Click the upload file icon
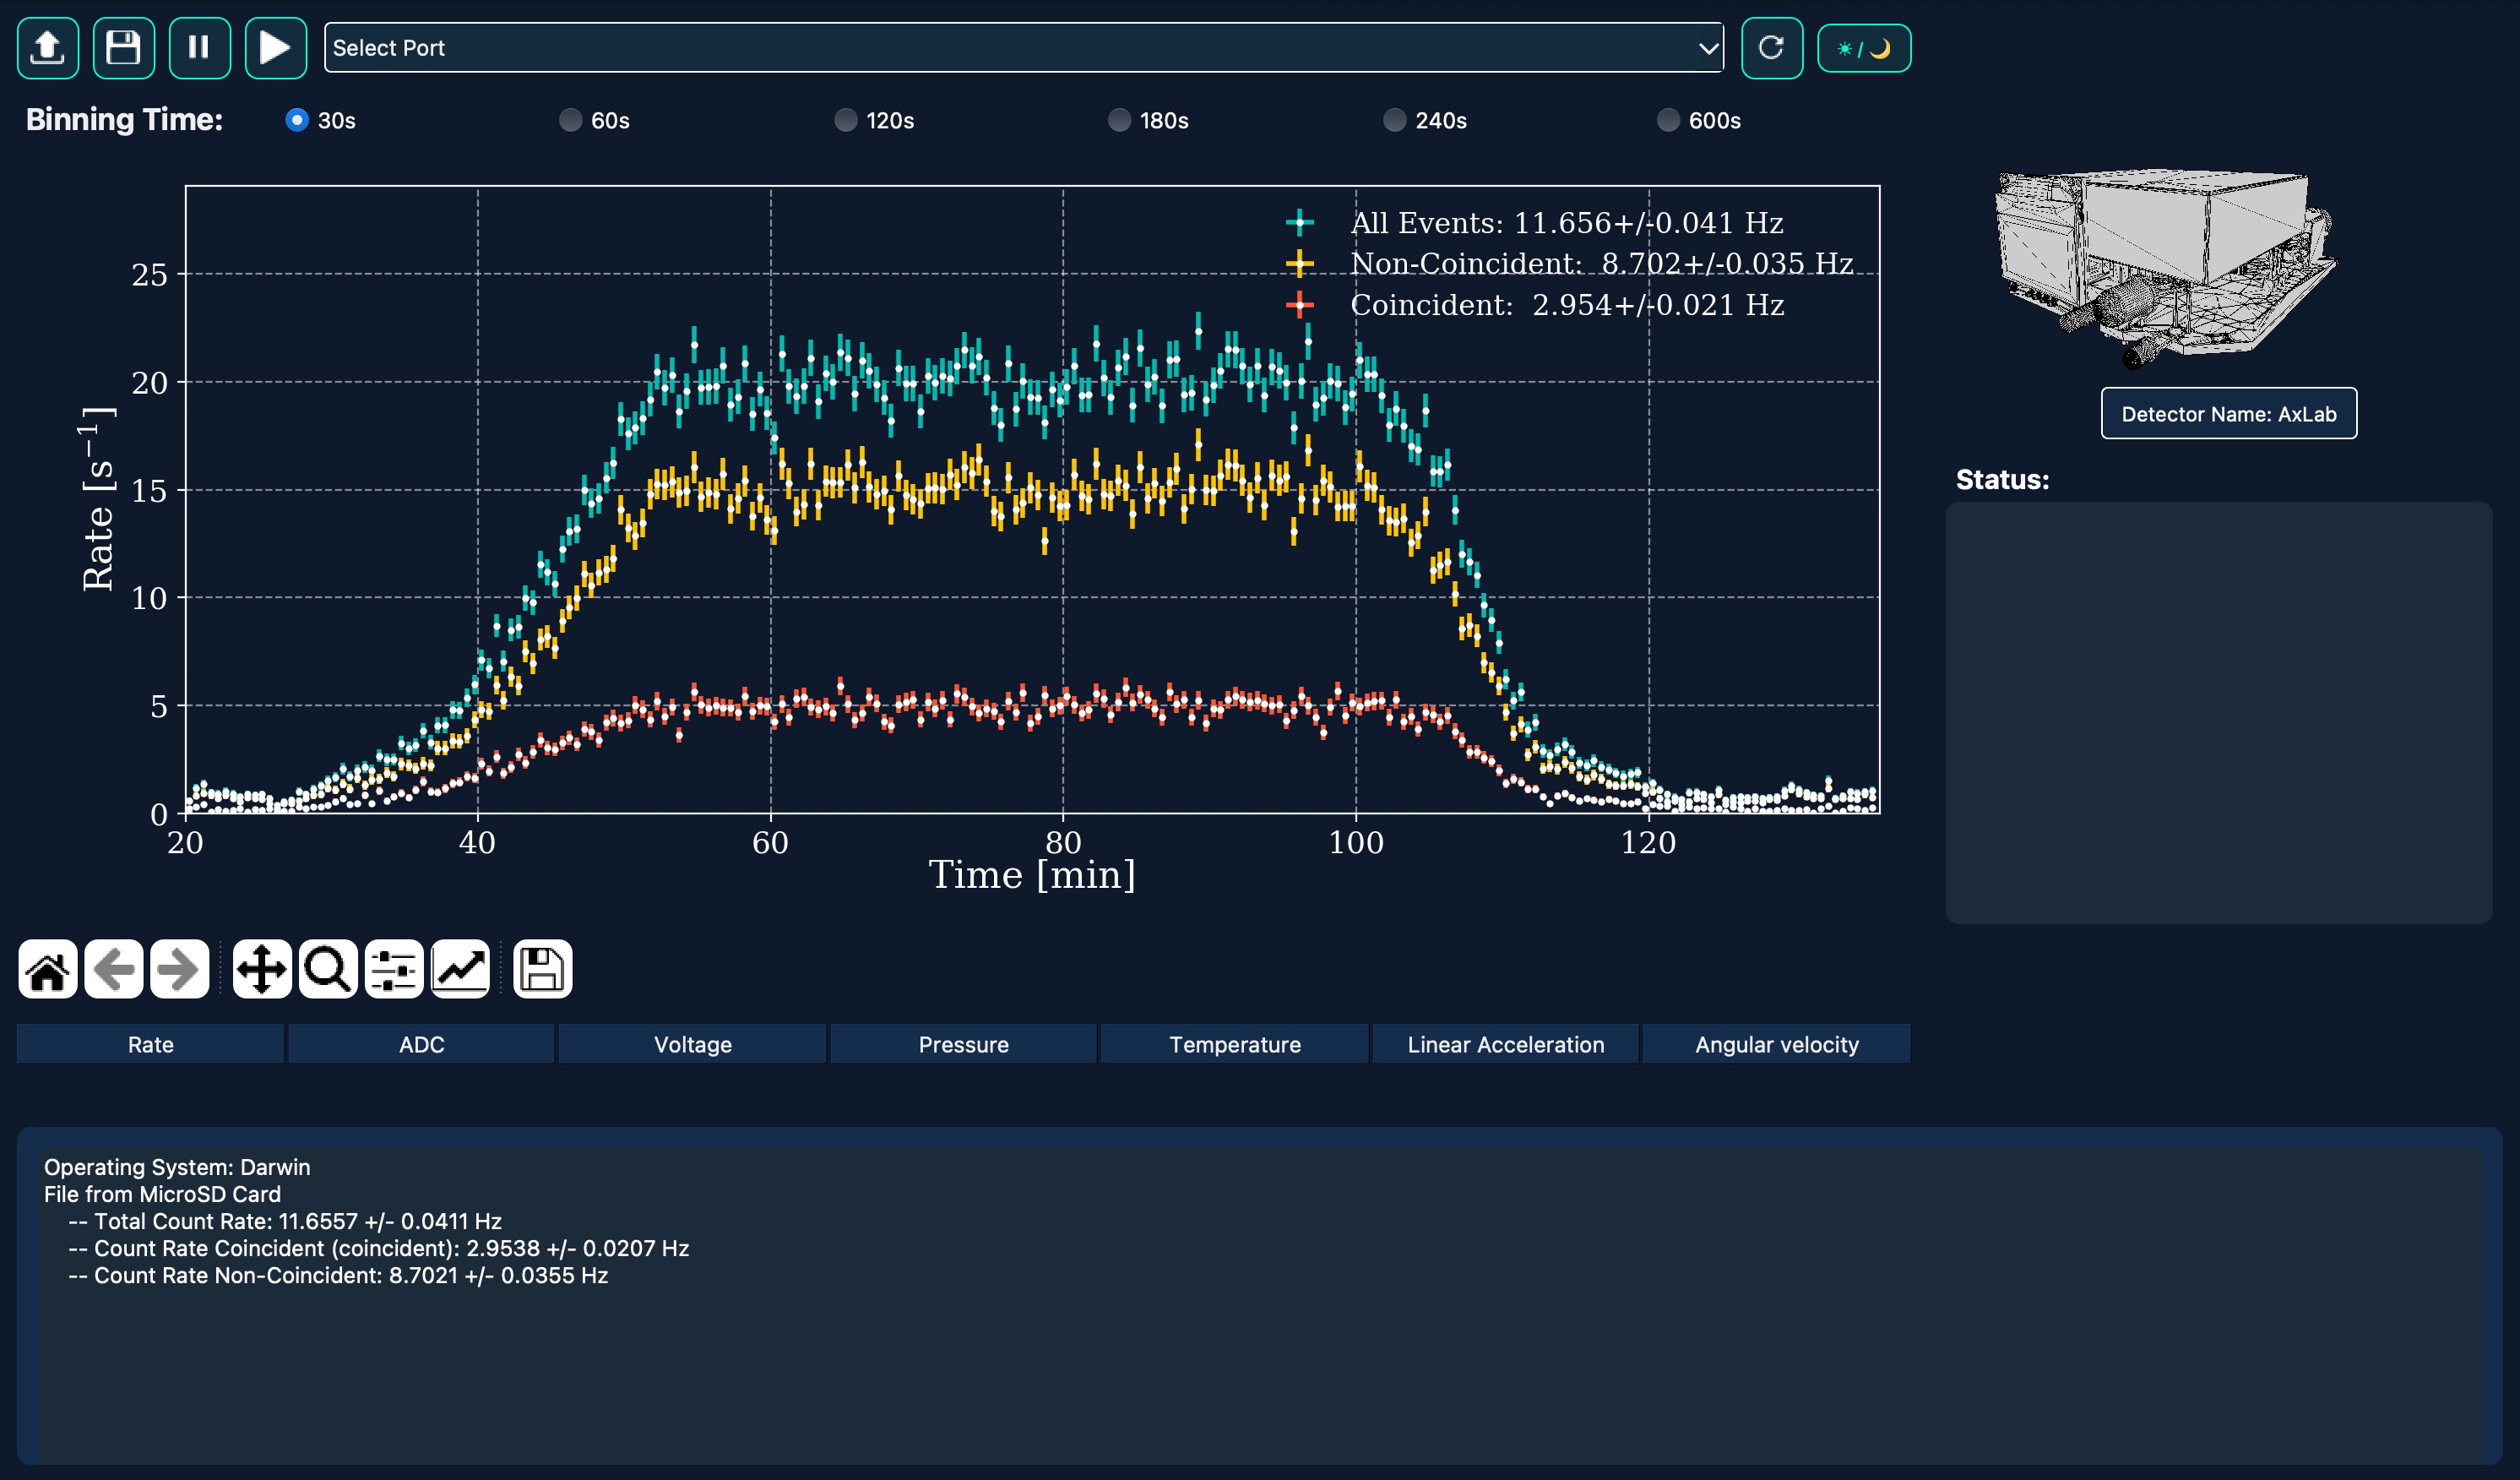The width and height of the screenshot is (2520, 1480). coord(48,47)
